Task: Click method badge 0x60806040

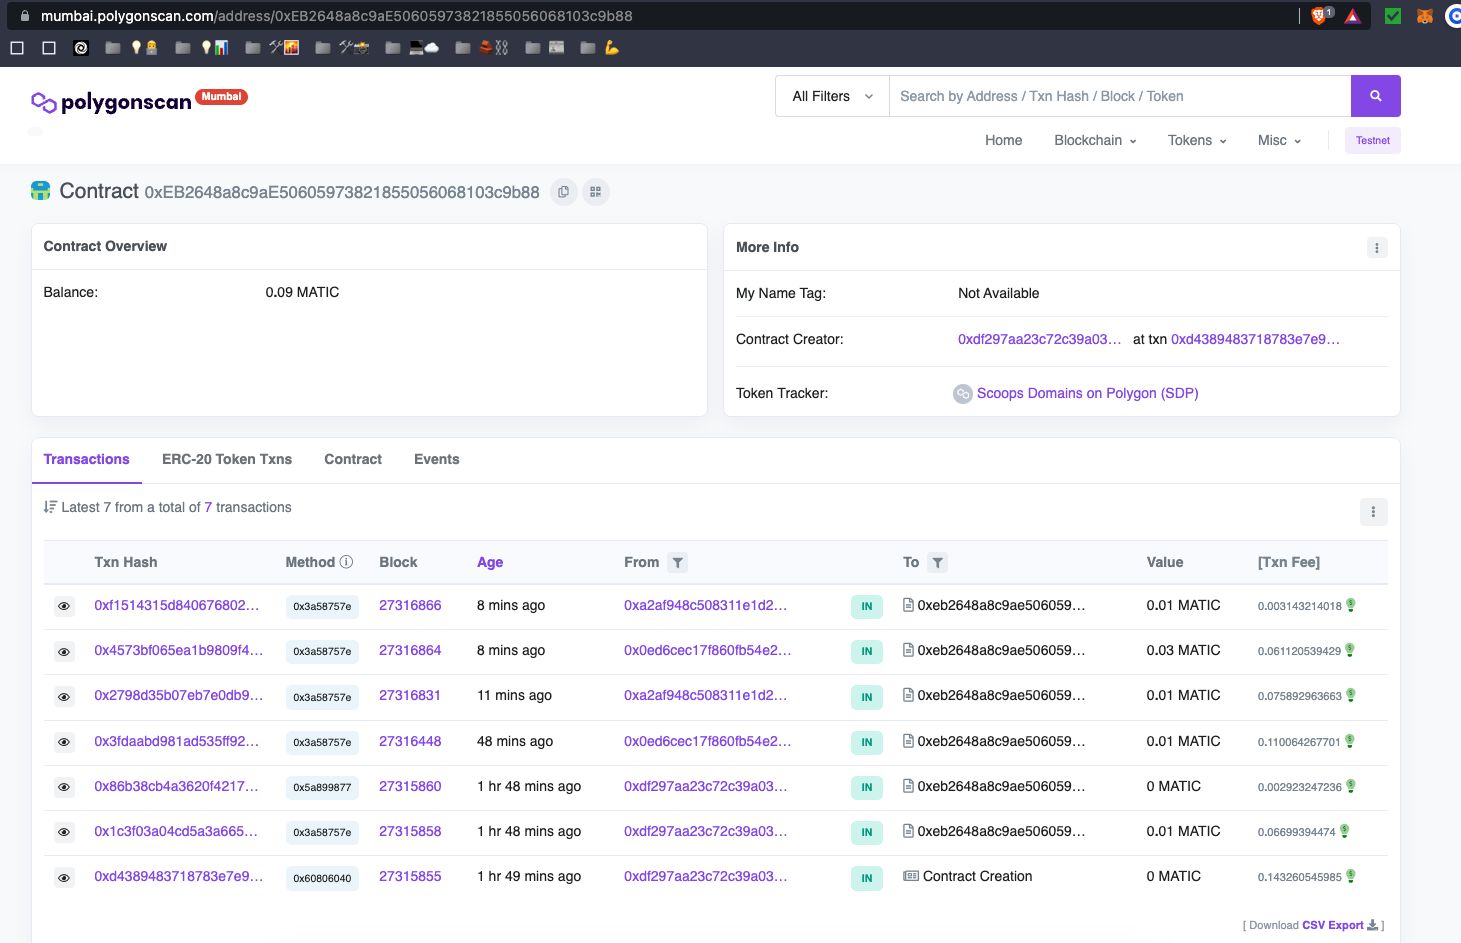Action: (322, 879)
